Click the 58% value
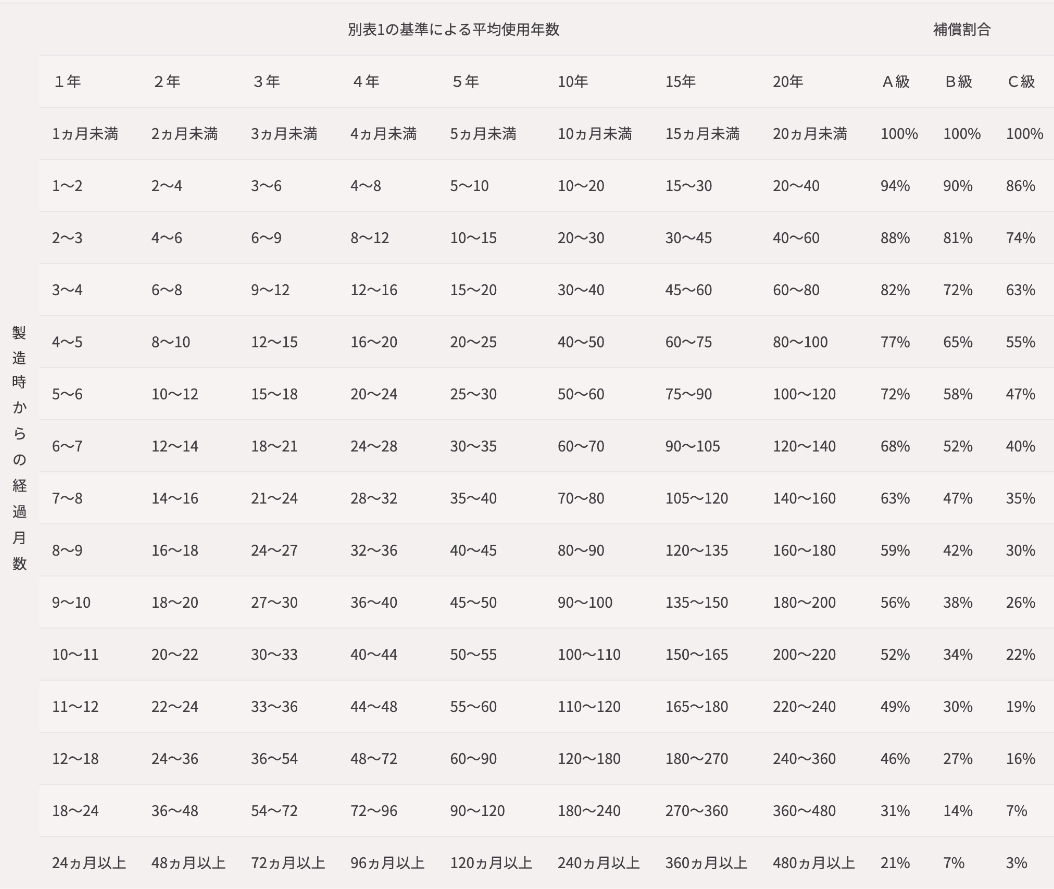 (x=958, y=394)
